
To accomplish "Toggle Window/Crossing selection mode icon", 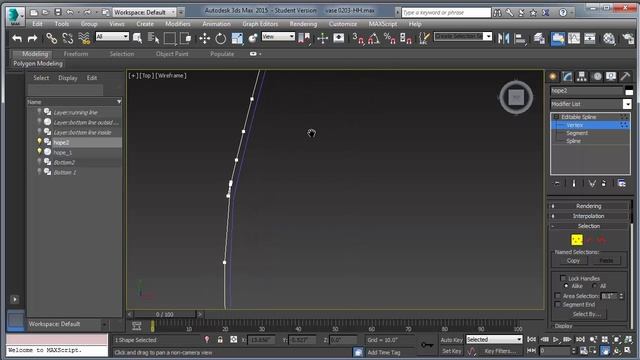I will [x=186, y=38].
